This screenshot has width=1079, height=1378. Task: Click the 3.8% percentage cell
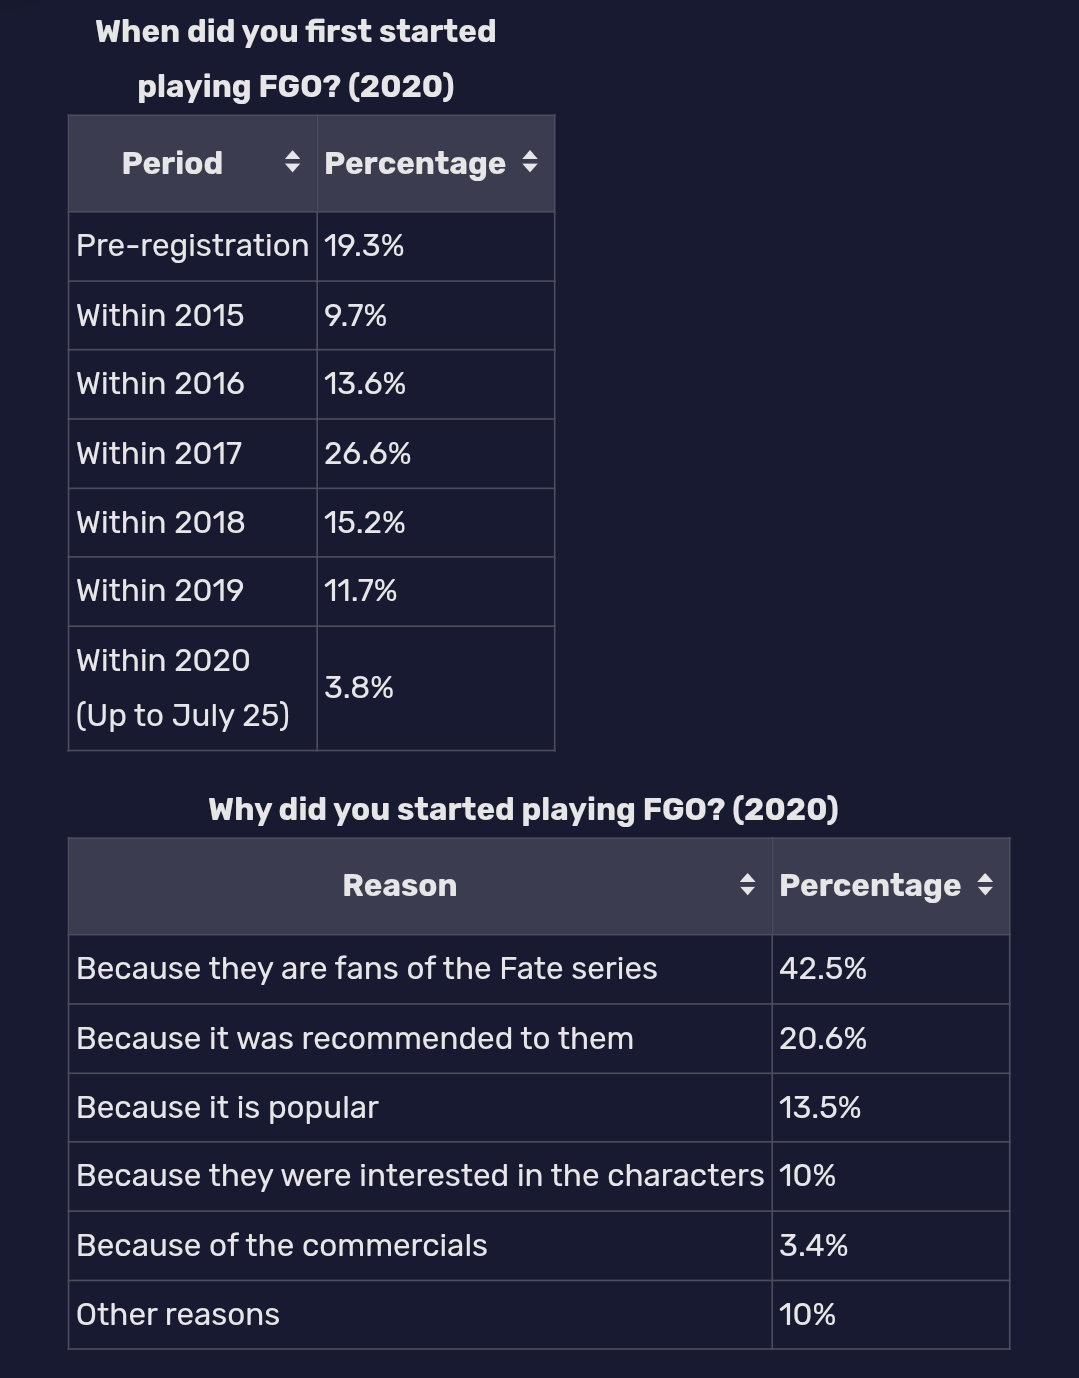436,688
